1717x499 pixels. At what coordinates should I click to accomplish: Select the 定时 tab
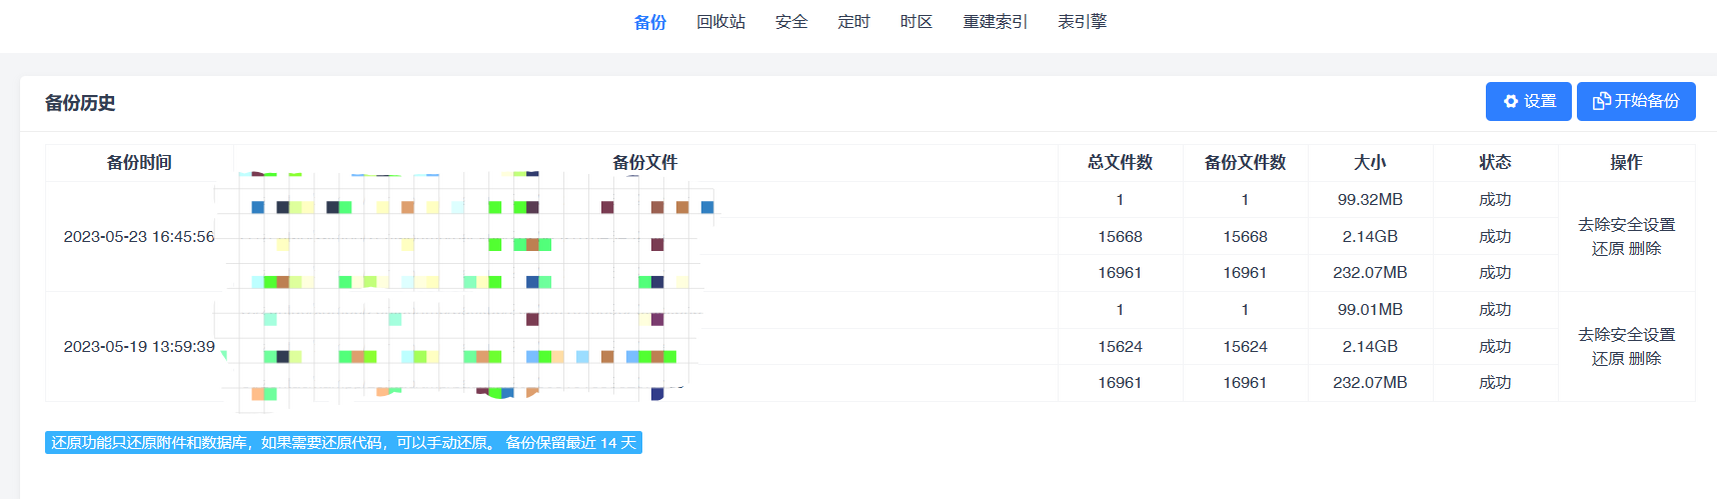click(x=854, y=22)
